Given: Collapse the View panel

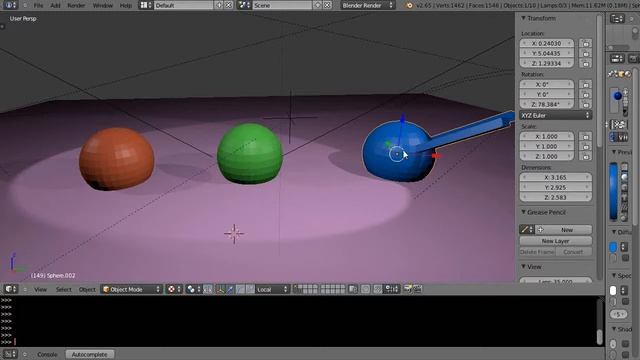Looking at the screenshot, I should pos(523,267).
